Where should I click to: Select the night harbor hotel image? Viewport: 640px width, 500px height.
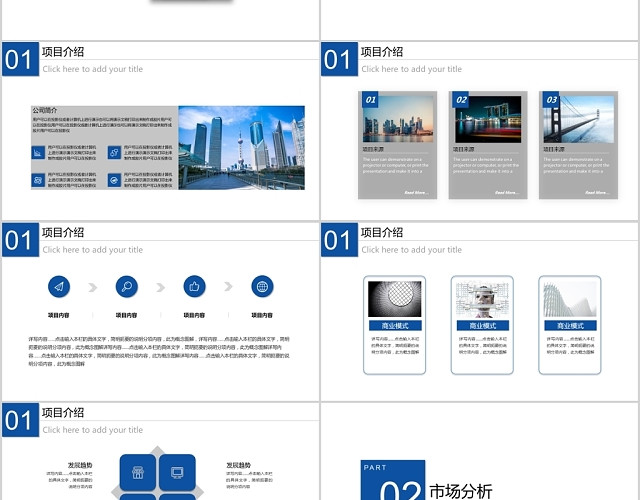point(488,119)
